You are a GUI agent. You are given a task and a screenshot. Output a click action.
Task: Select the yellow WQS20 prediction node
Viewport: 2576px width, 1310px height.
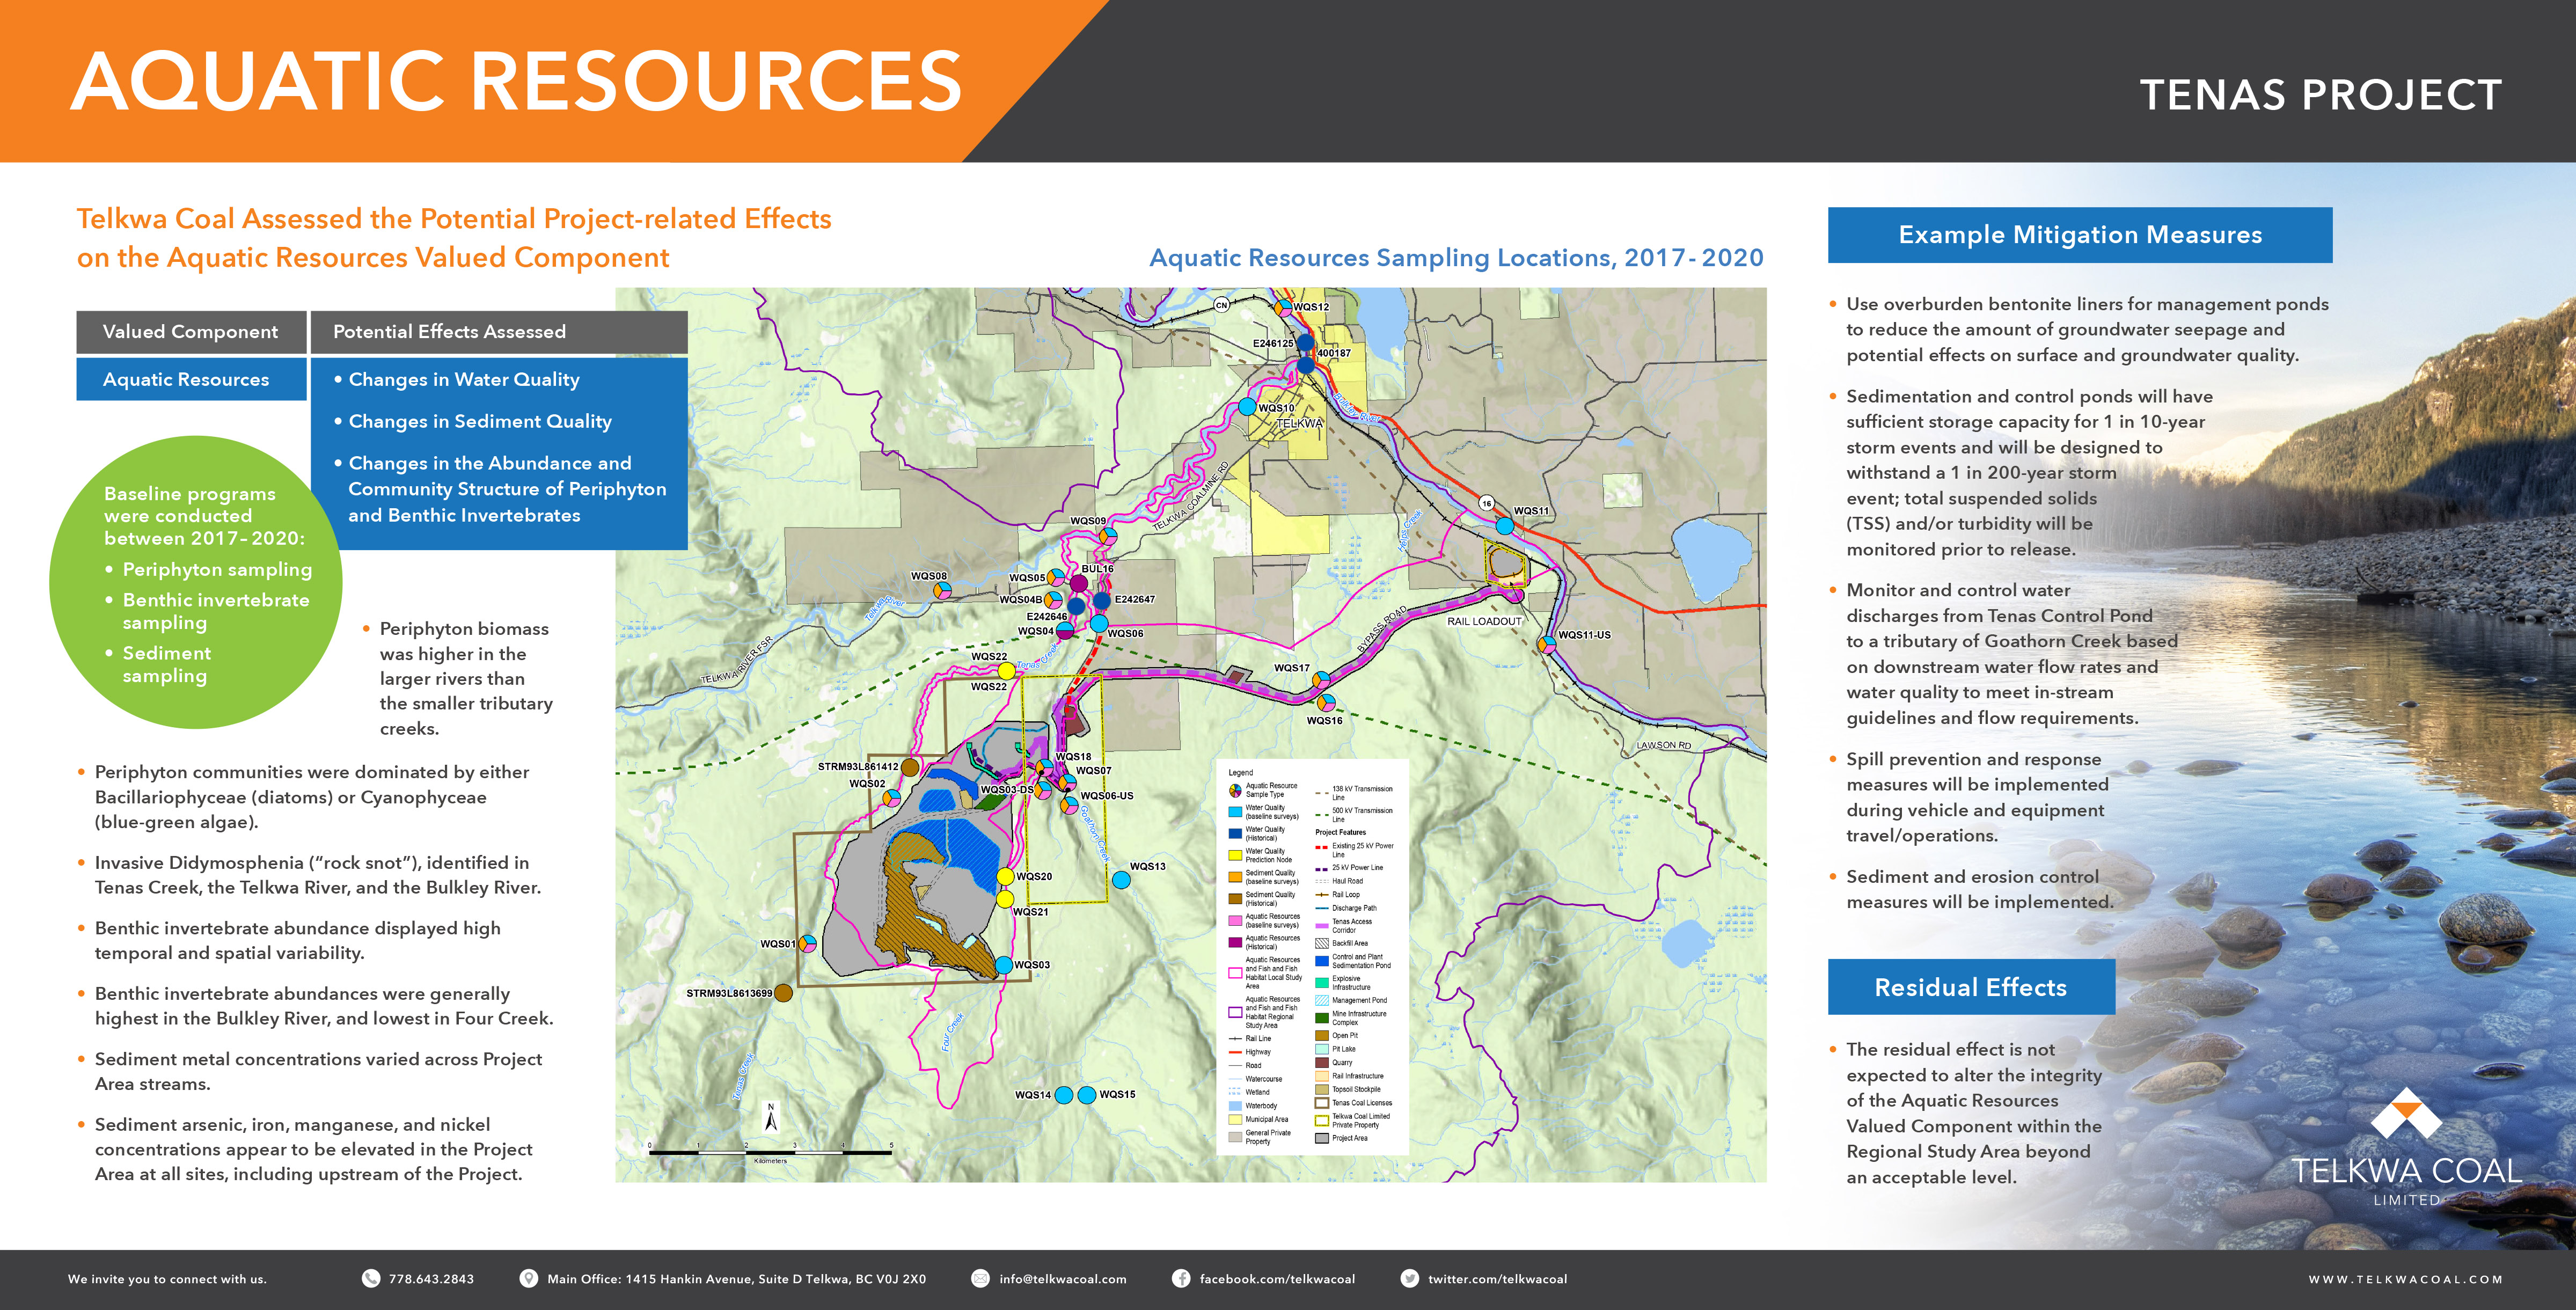click(x=1005, y=877)
